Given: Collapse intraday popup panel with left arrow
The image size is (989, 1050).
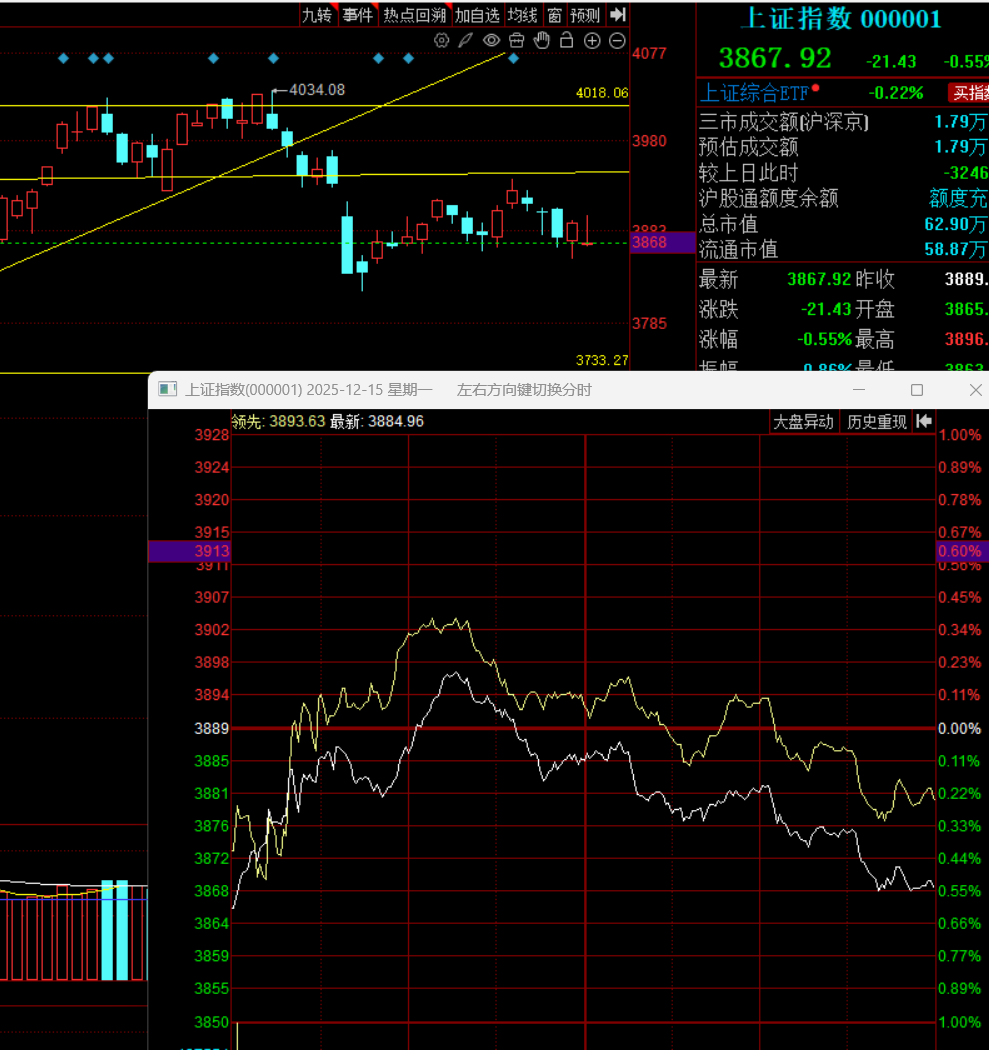Looking at the screenshot, I should pos(924,422).
